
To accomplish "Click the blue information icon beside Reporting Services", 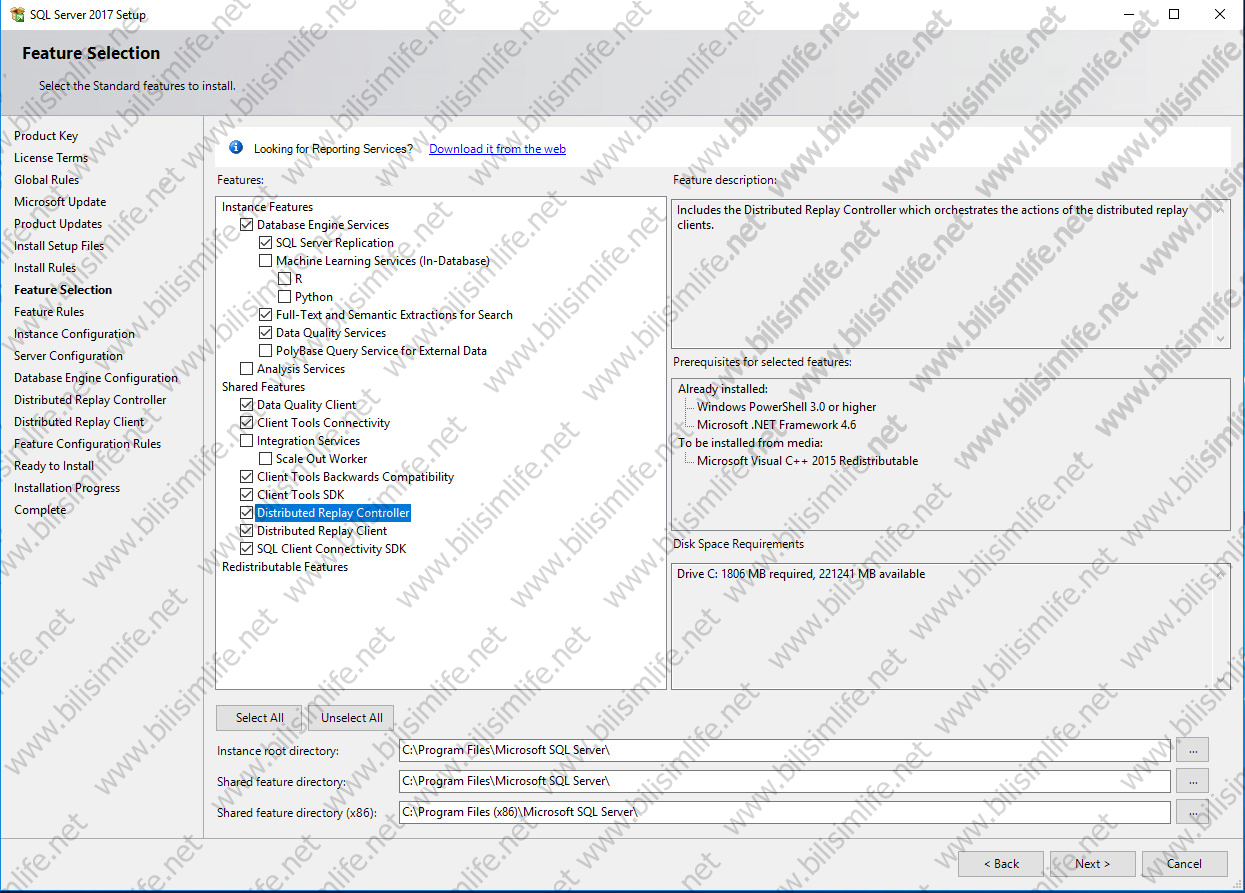I will click(236, 148).
